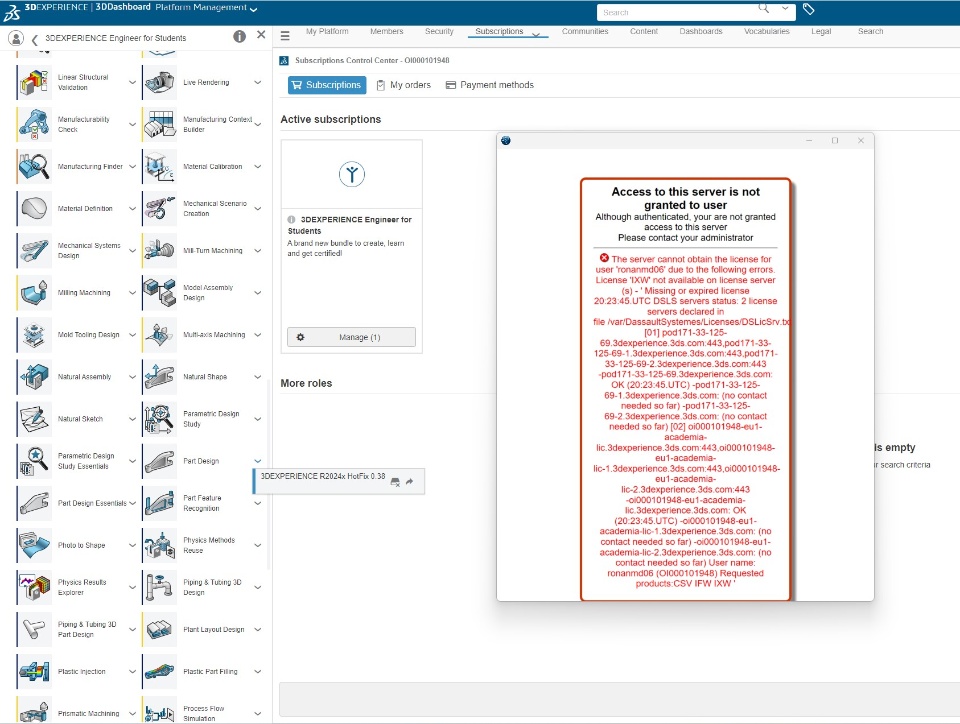The image size is (960, 724).
Task: Click the info icon beside Engineer for Students
Action: point(239,37)
